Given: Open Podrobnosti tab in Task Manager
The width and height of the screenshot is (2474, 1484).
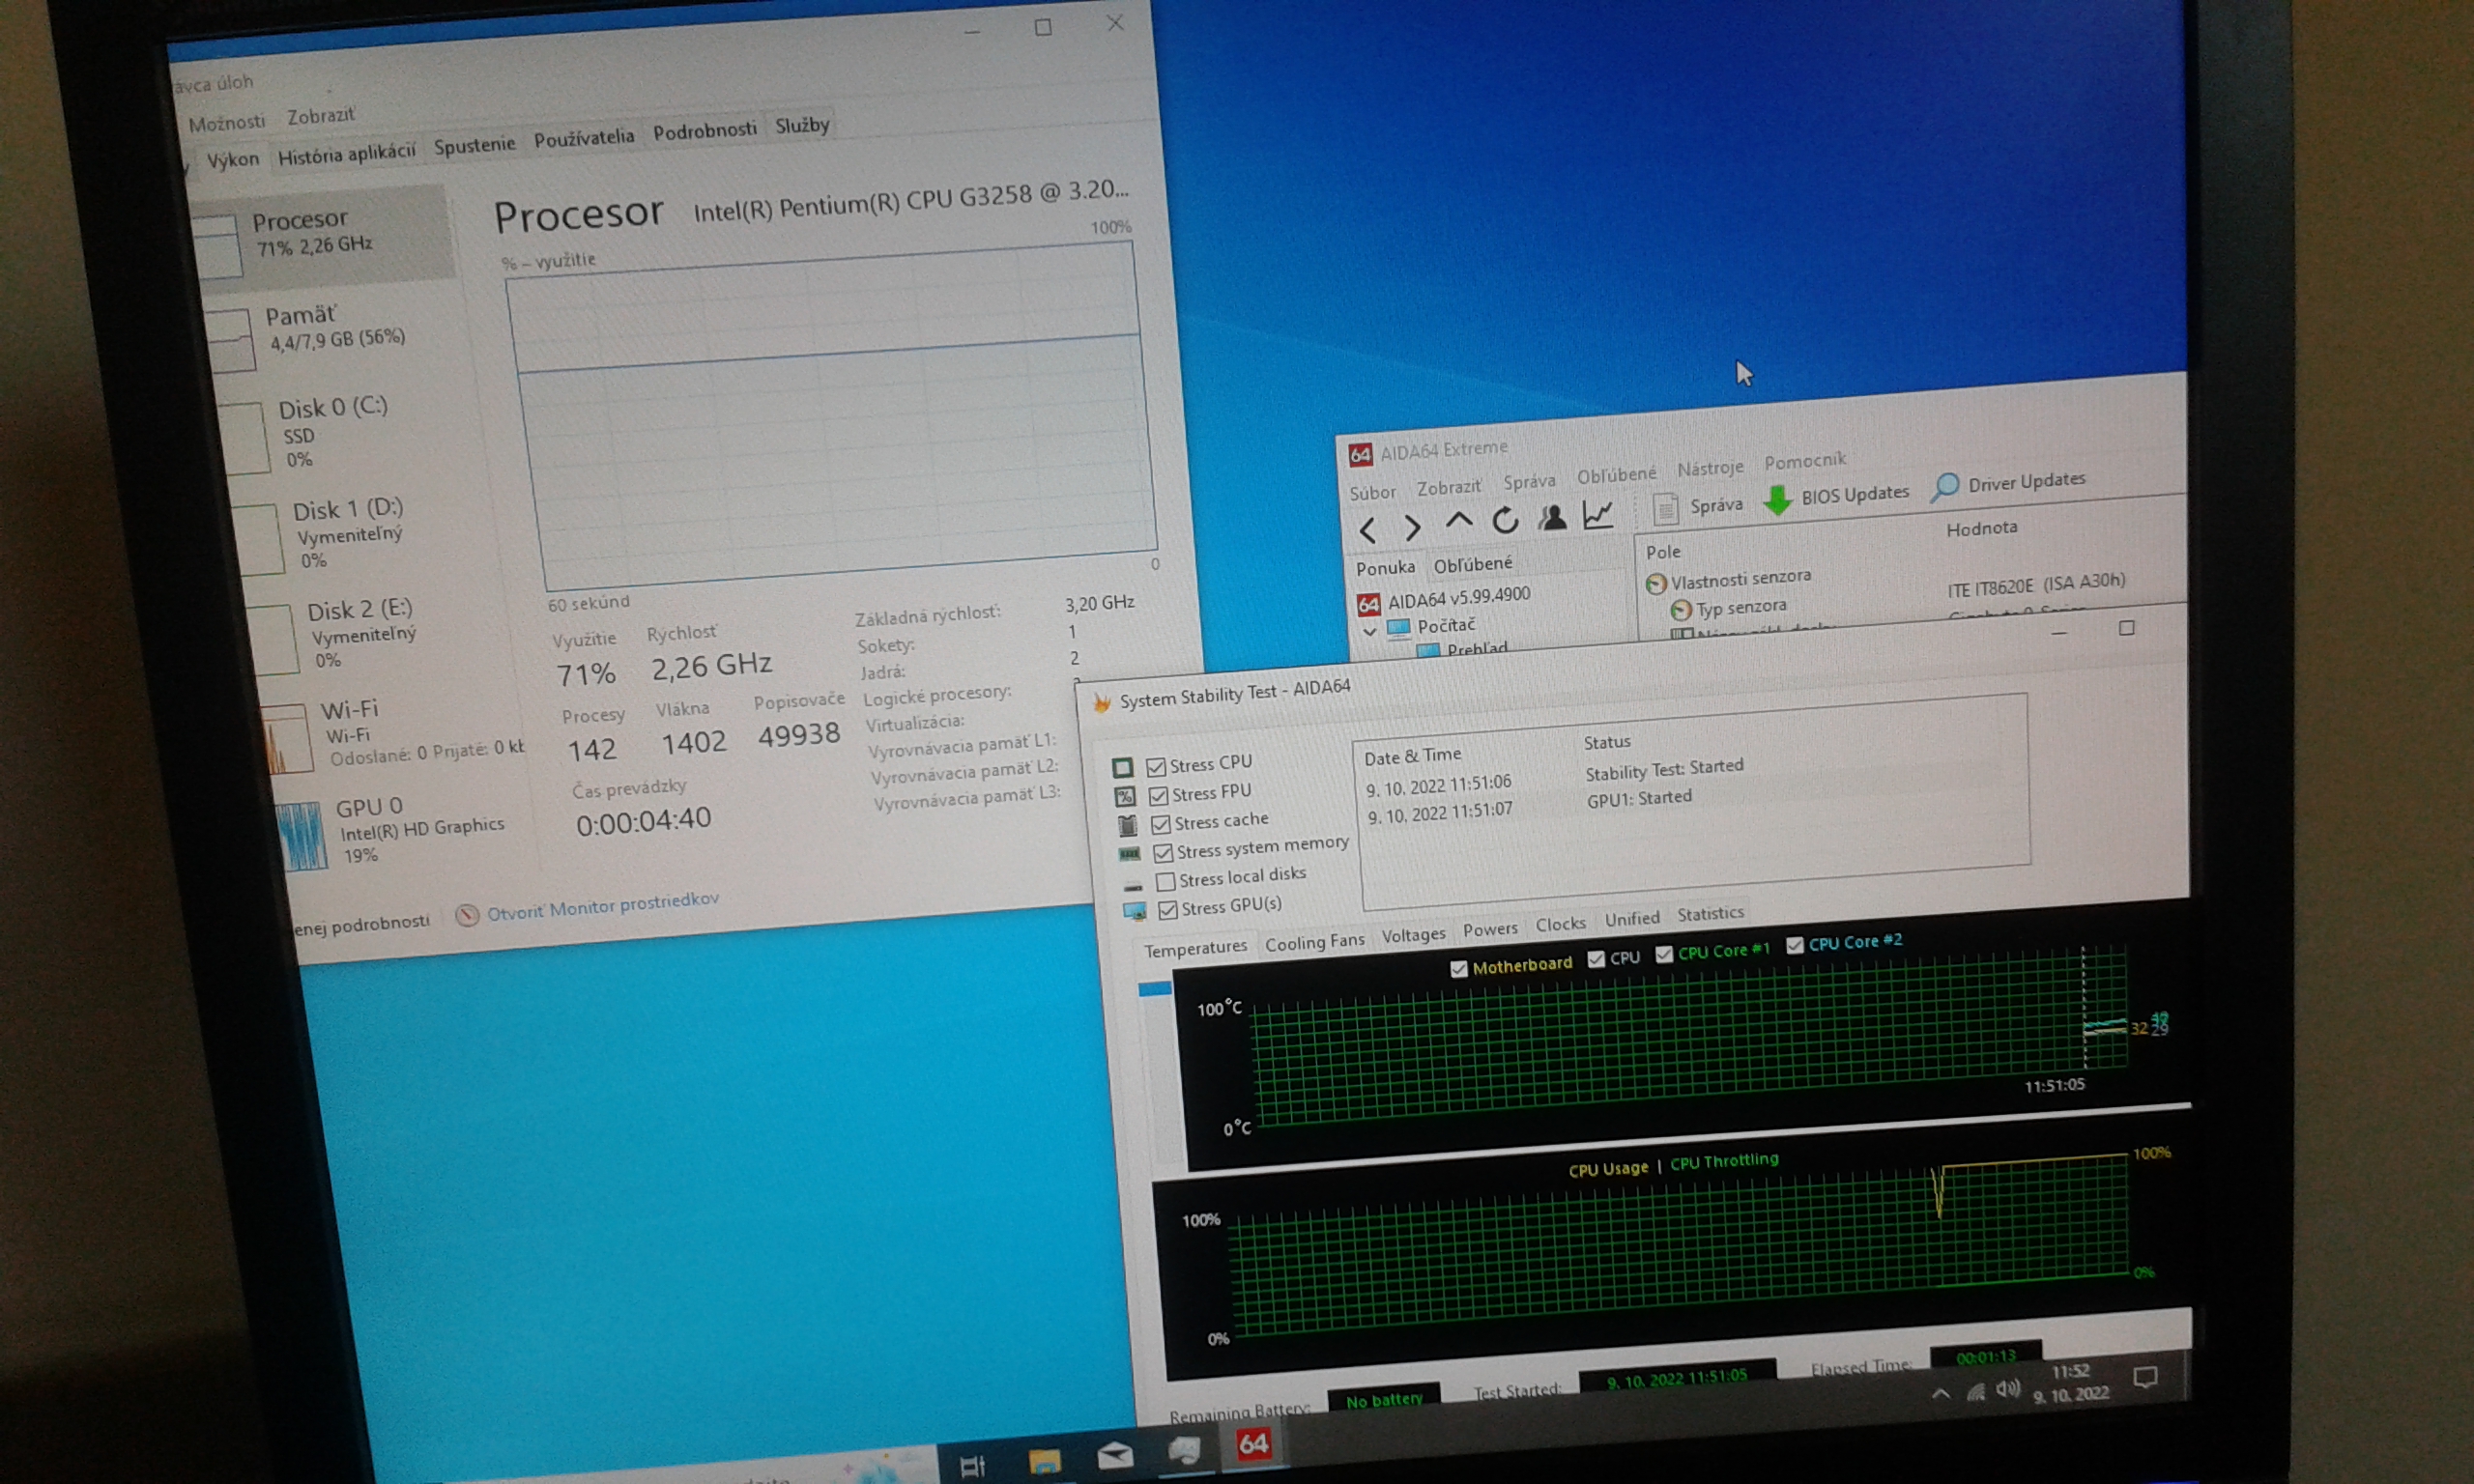Looking at the screenshot, I should 704,131.
